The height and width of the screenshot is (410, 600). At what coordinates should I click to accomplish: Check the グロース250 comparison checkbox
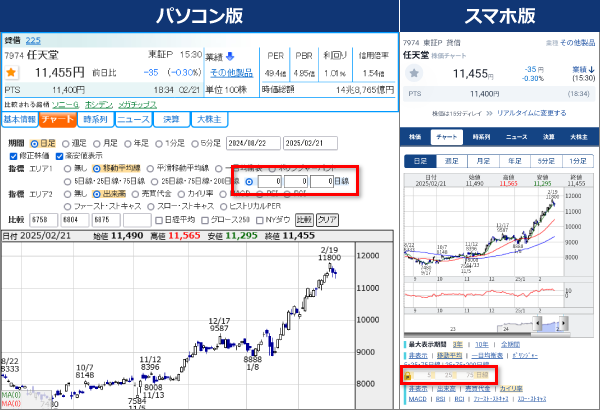pyautogui.click(x=205, y=220)
